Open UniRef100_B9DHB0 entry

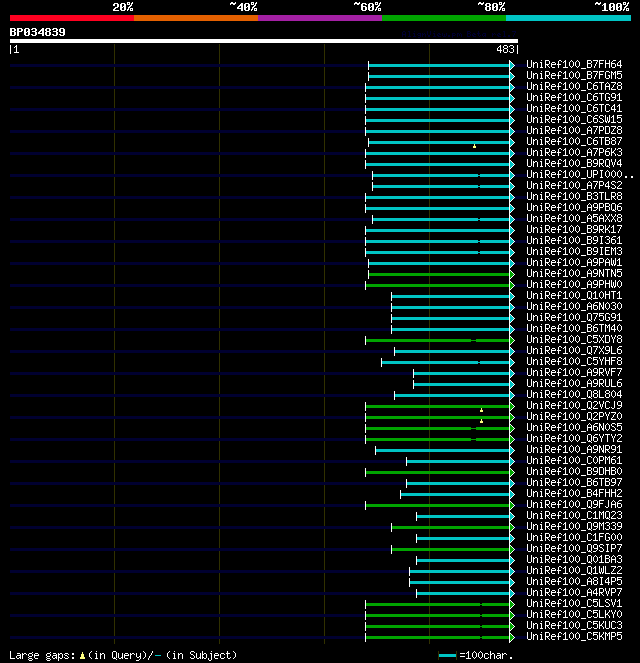[574, 471]
